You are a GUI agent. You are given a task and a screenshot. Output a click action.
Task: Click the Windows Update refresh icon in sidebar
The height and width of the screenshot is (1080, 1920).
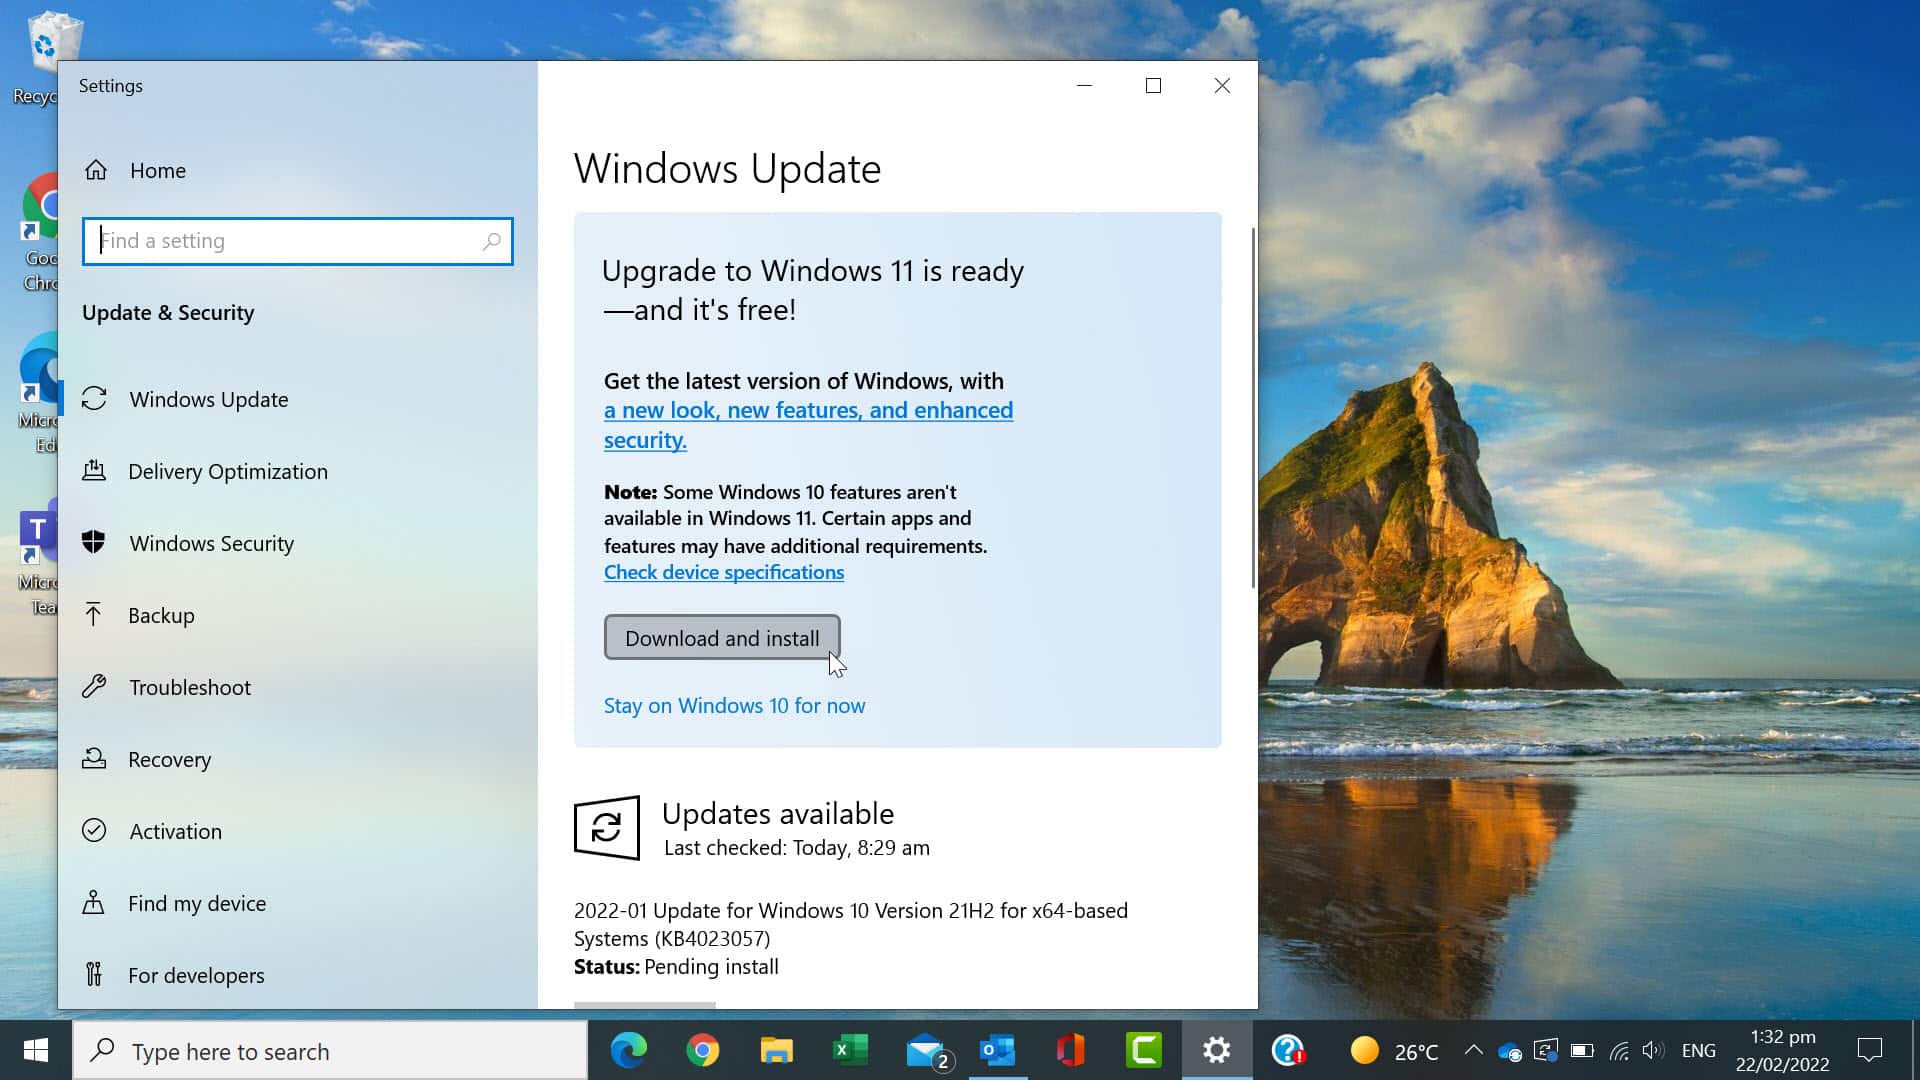94,398
